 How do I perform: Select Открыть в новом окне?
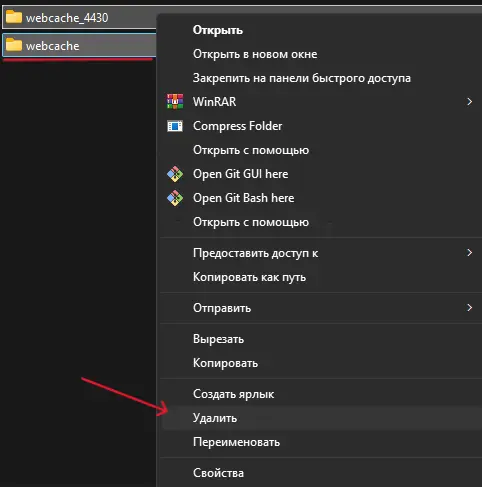(x=255, y=54)
